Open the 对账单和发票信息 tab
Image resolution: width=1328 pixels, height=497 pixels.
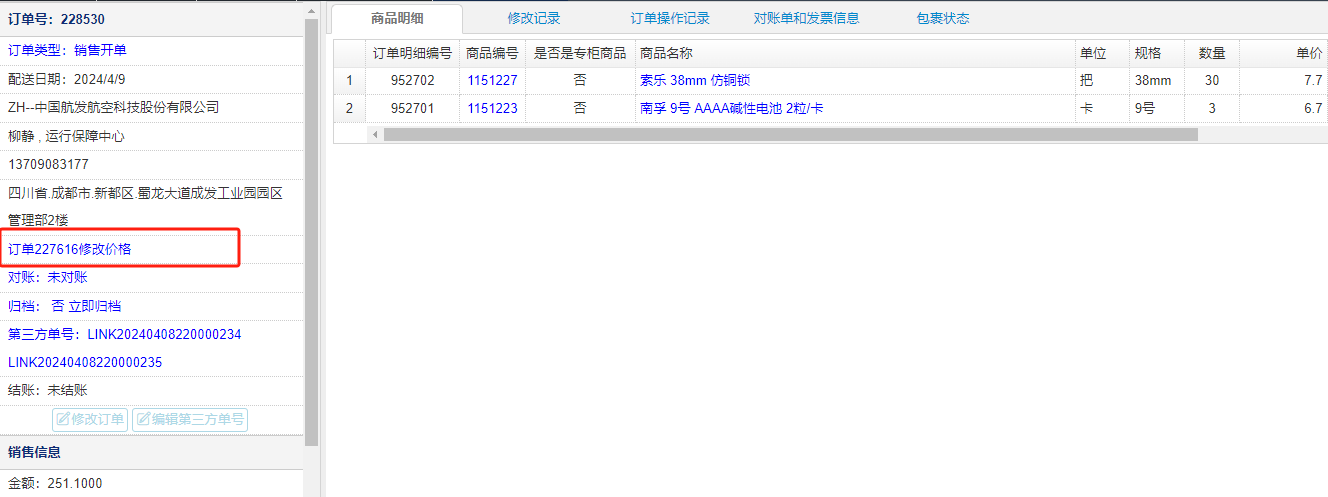click(x=806, y=18)
